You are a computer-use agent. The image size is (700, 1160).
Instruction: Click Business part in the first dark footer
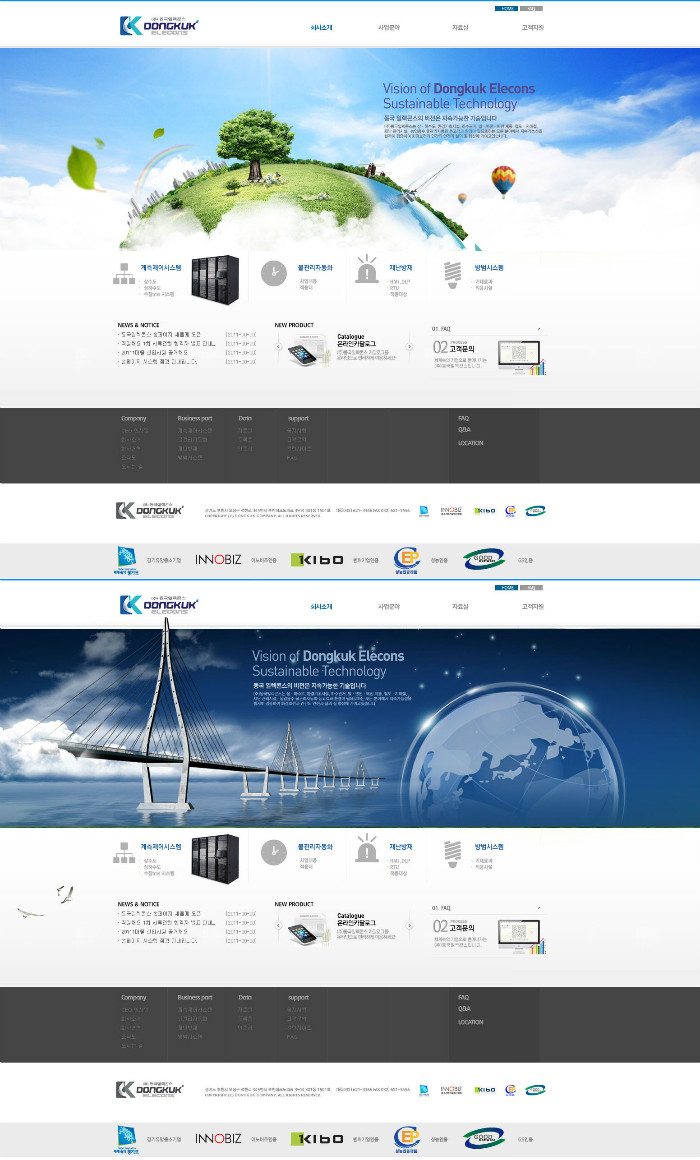pos(195,419)
